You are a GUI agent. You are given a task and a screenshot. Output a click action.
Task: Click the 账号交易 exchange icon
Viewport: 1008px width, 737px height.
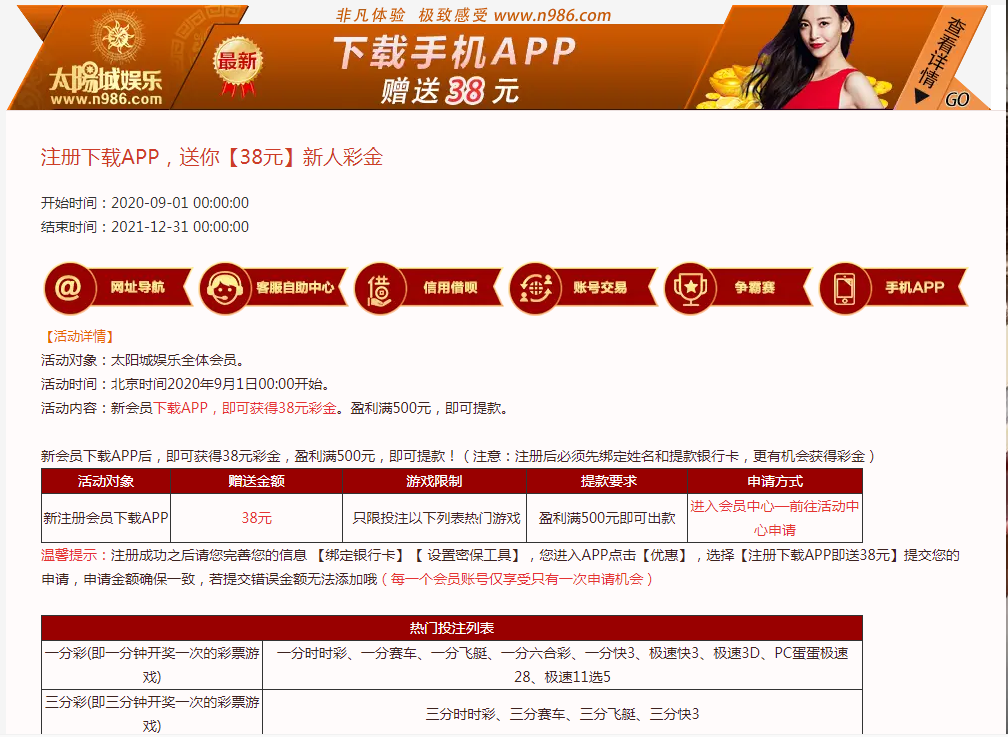coord(535,288)
